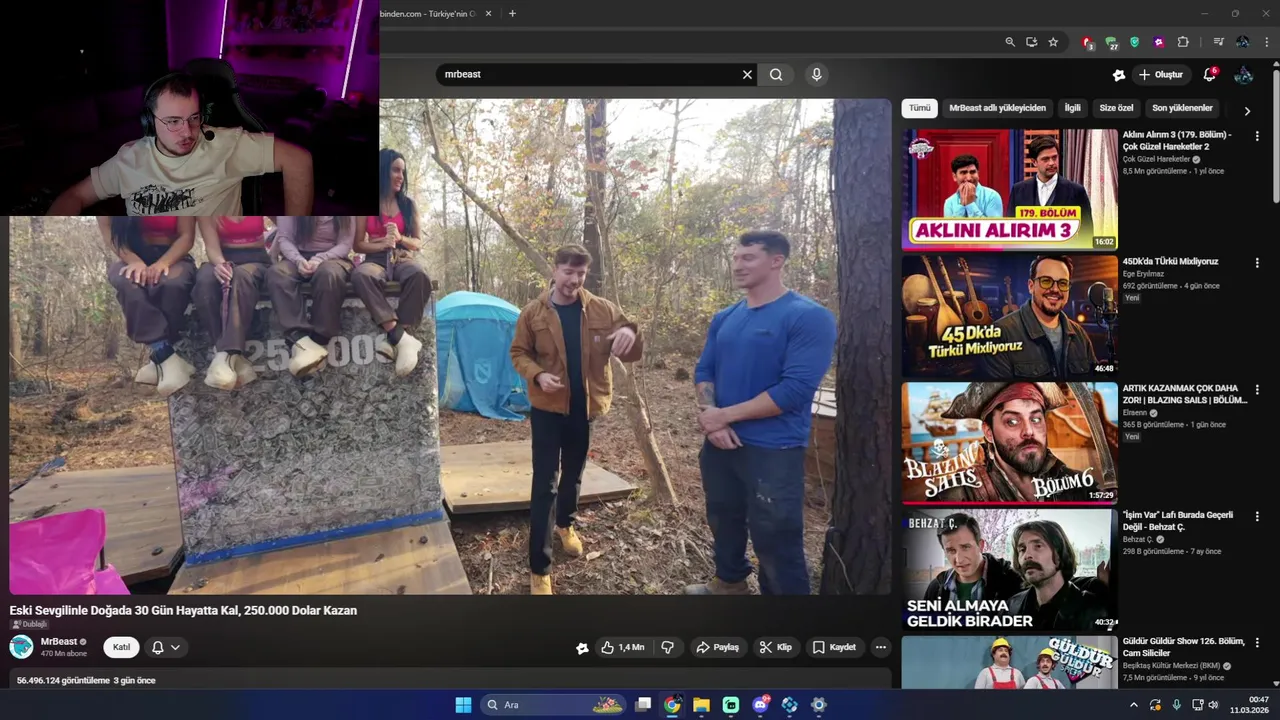
Task: Open the Blazing Sails Bölüm 6 thumbnail
Action: coord(1009,443)
